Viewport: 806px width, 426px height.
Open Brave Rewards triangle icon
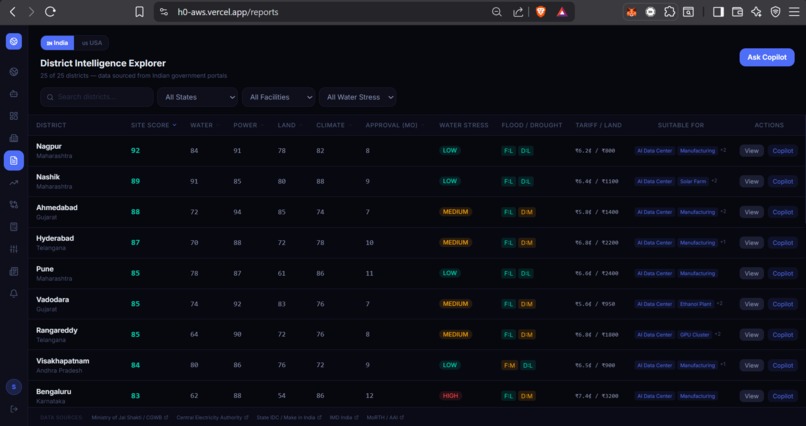pyautogui.click(x=562, y=12)
